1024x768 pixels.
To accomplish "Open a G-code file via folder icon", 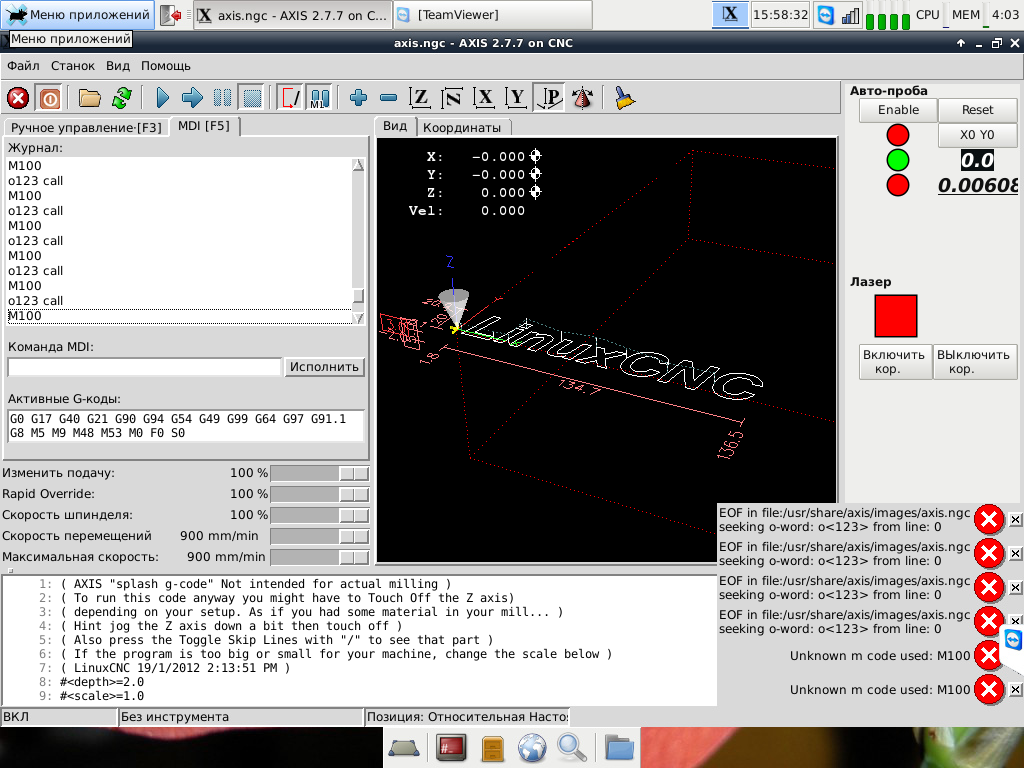I will click(x=89, y=99).
